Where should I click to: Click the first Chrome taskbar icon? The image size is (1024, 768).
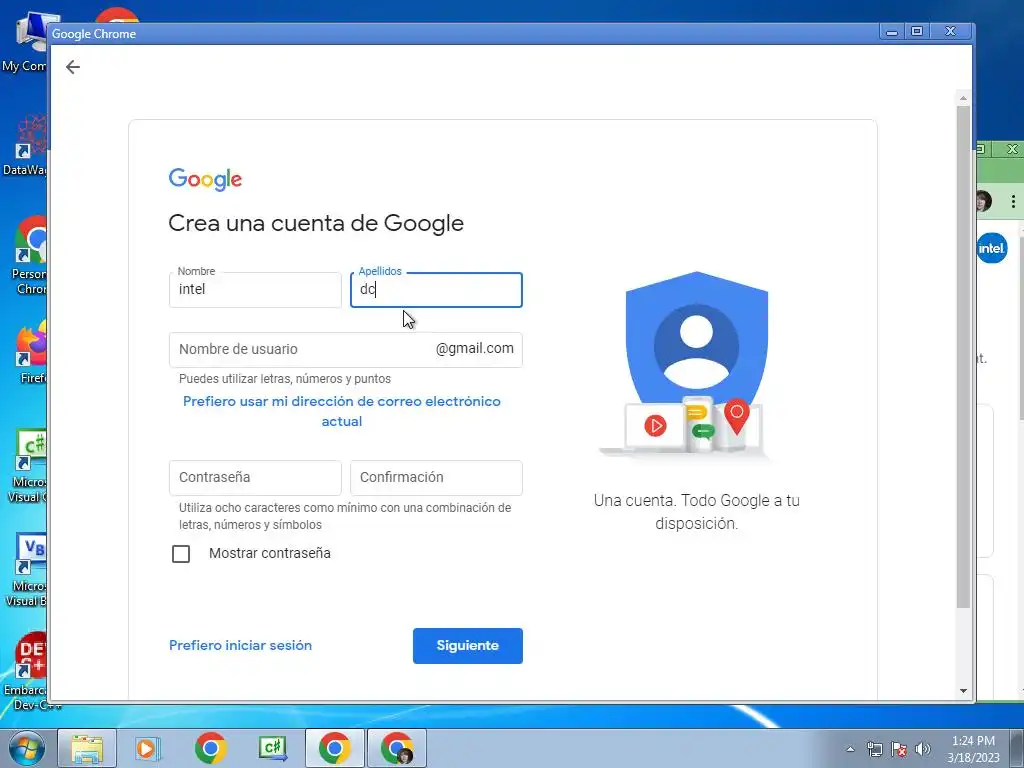tap(210, 748)
